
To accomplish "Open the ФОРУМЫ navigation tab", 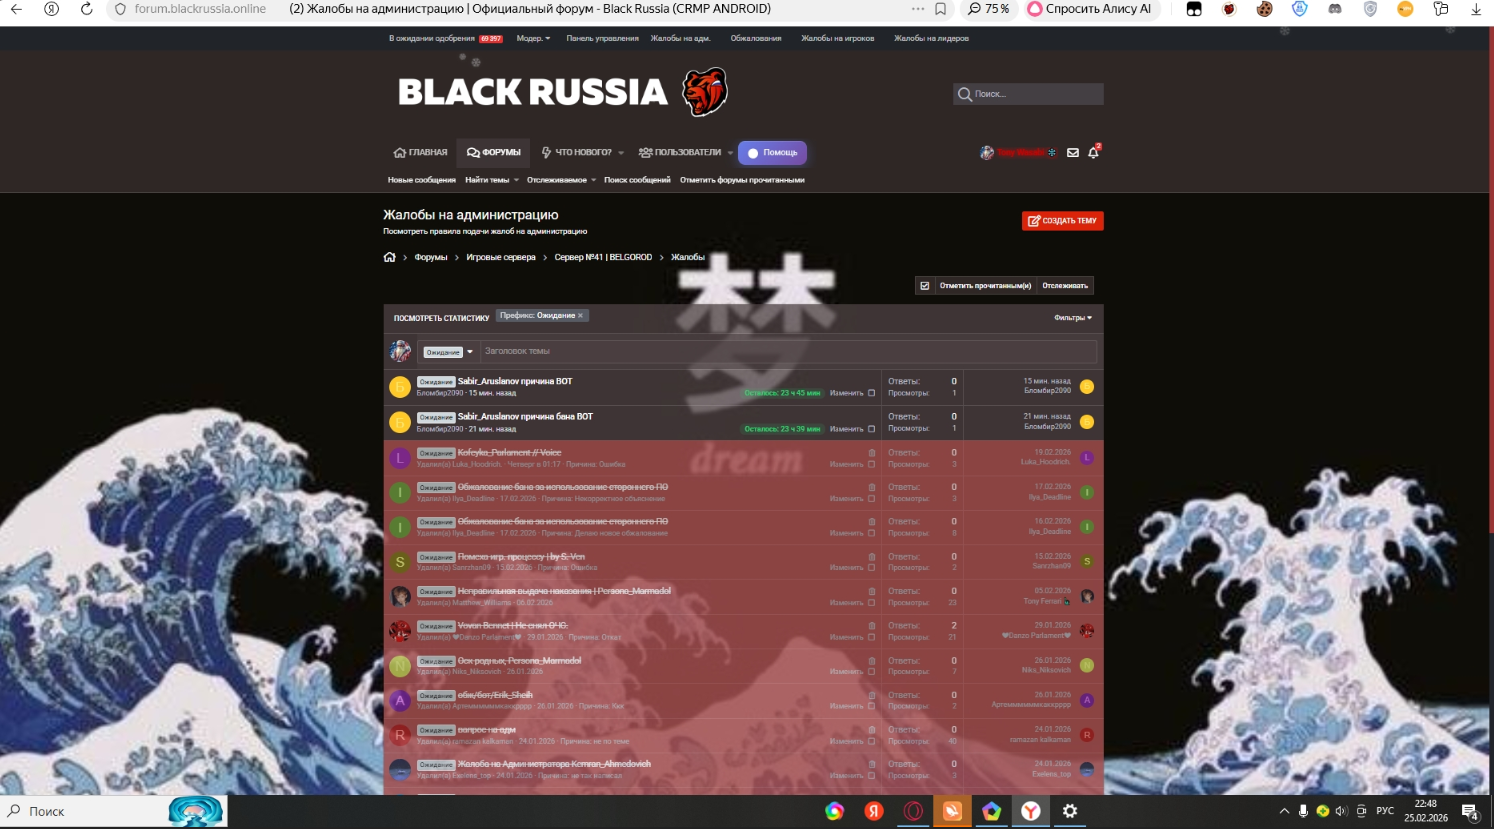I will point(494,153).
